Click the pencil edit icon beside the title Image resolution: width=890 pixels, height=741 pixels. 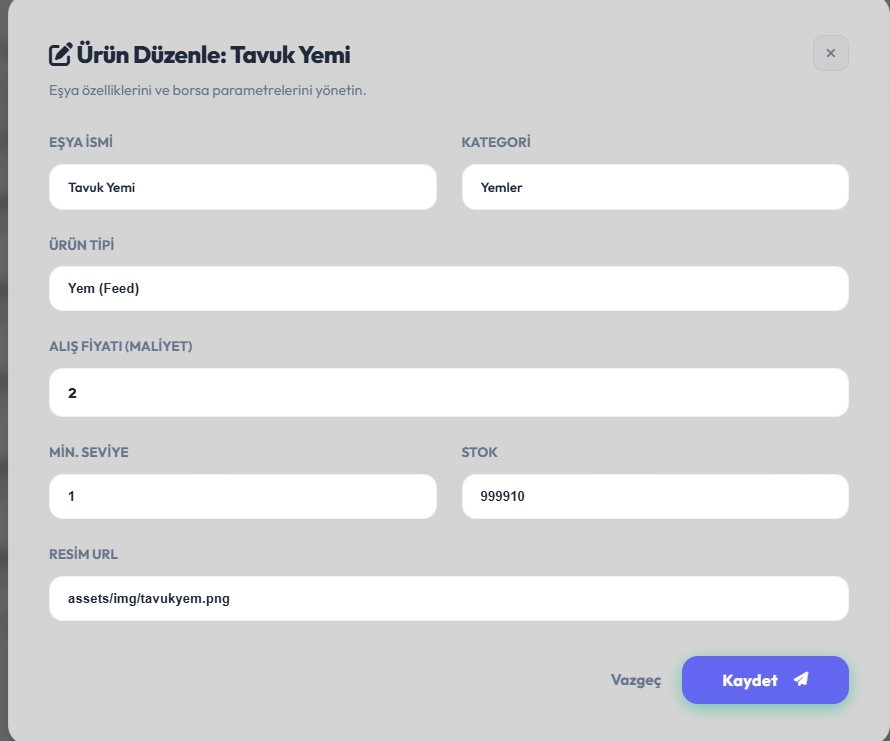(x=60, y=54)
